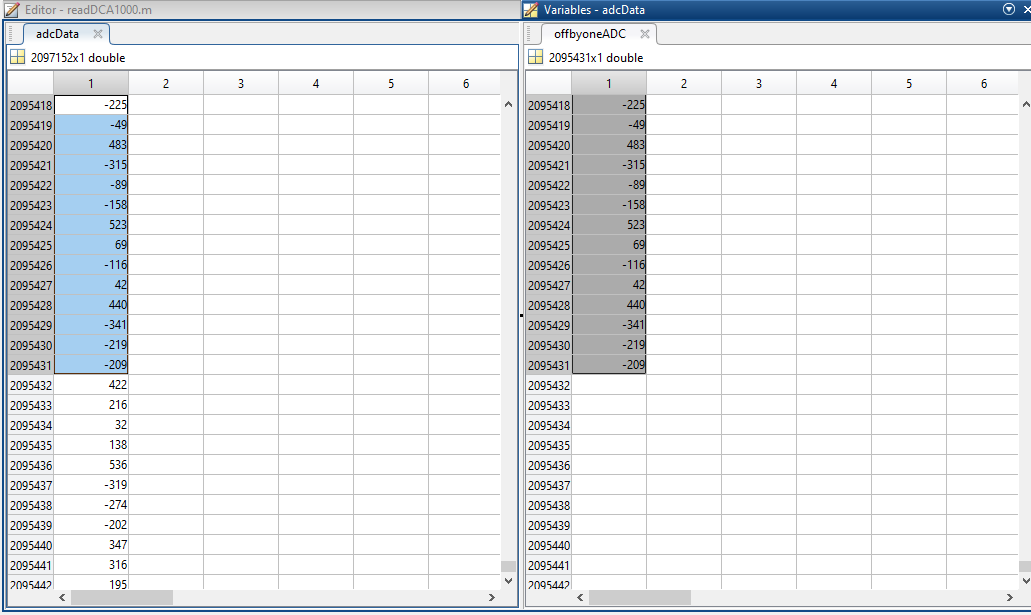Select the offbyoneADC tab
The width and height of the screenshot is (1031, 615).
tap(590, 34)
